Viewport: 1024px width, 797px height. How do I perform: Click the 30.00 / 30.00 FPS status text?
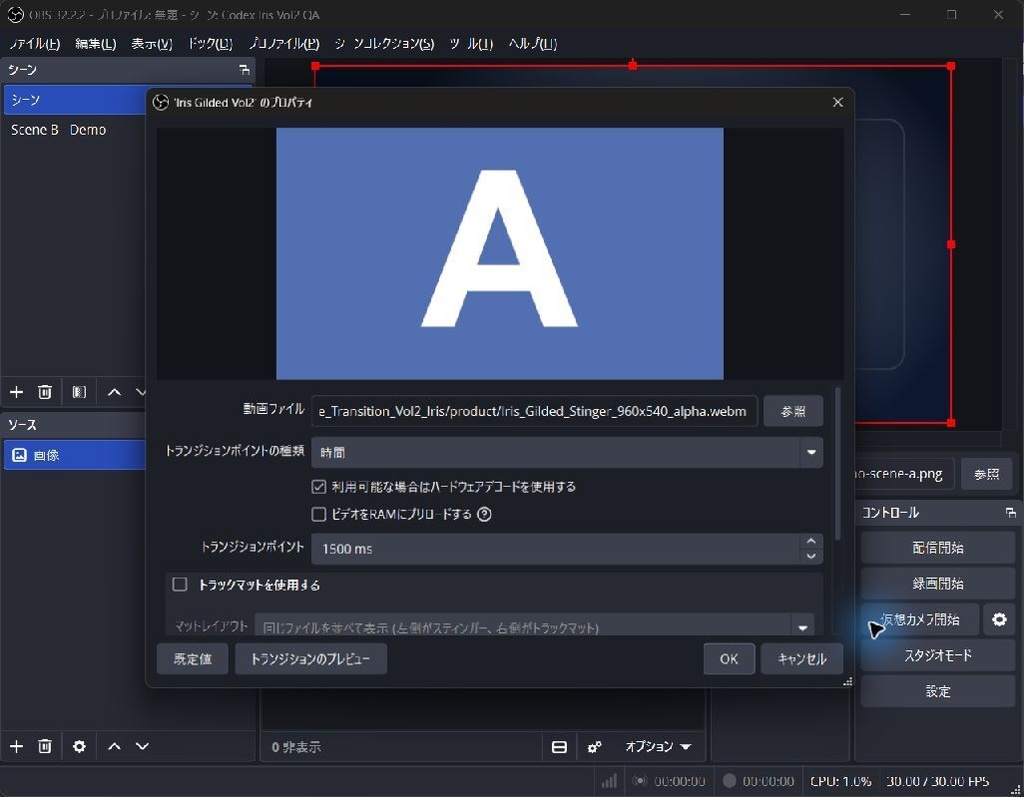937,781
